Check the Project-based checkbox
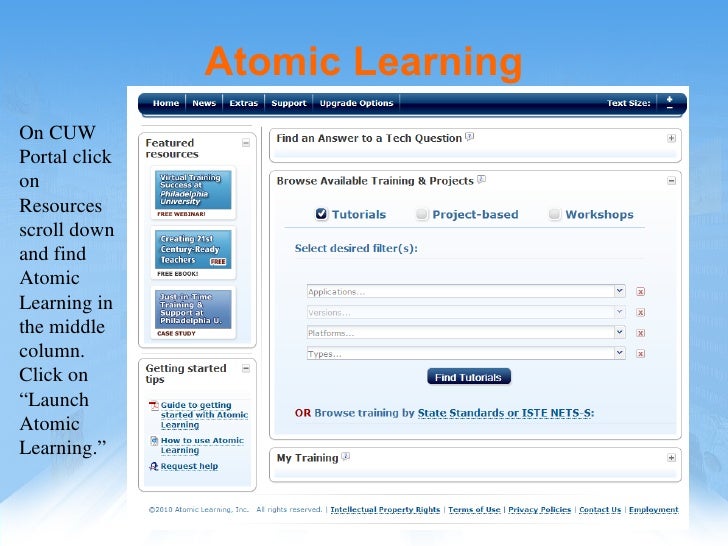 (x=422, y=214)
